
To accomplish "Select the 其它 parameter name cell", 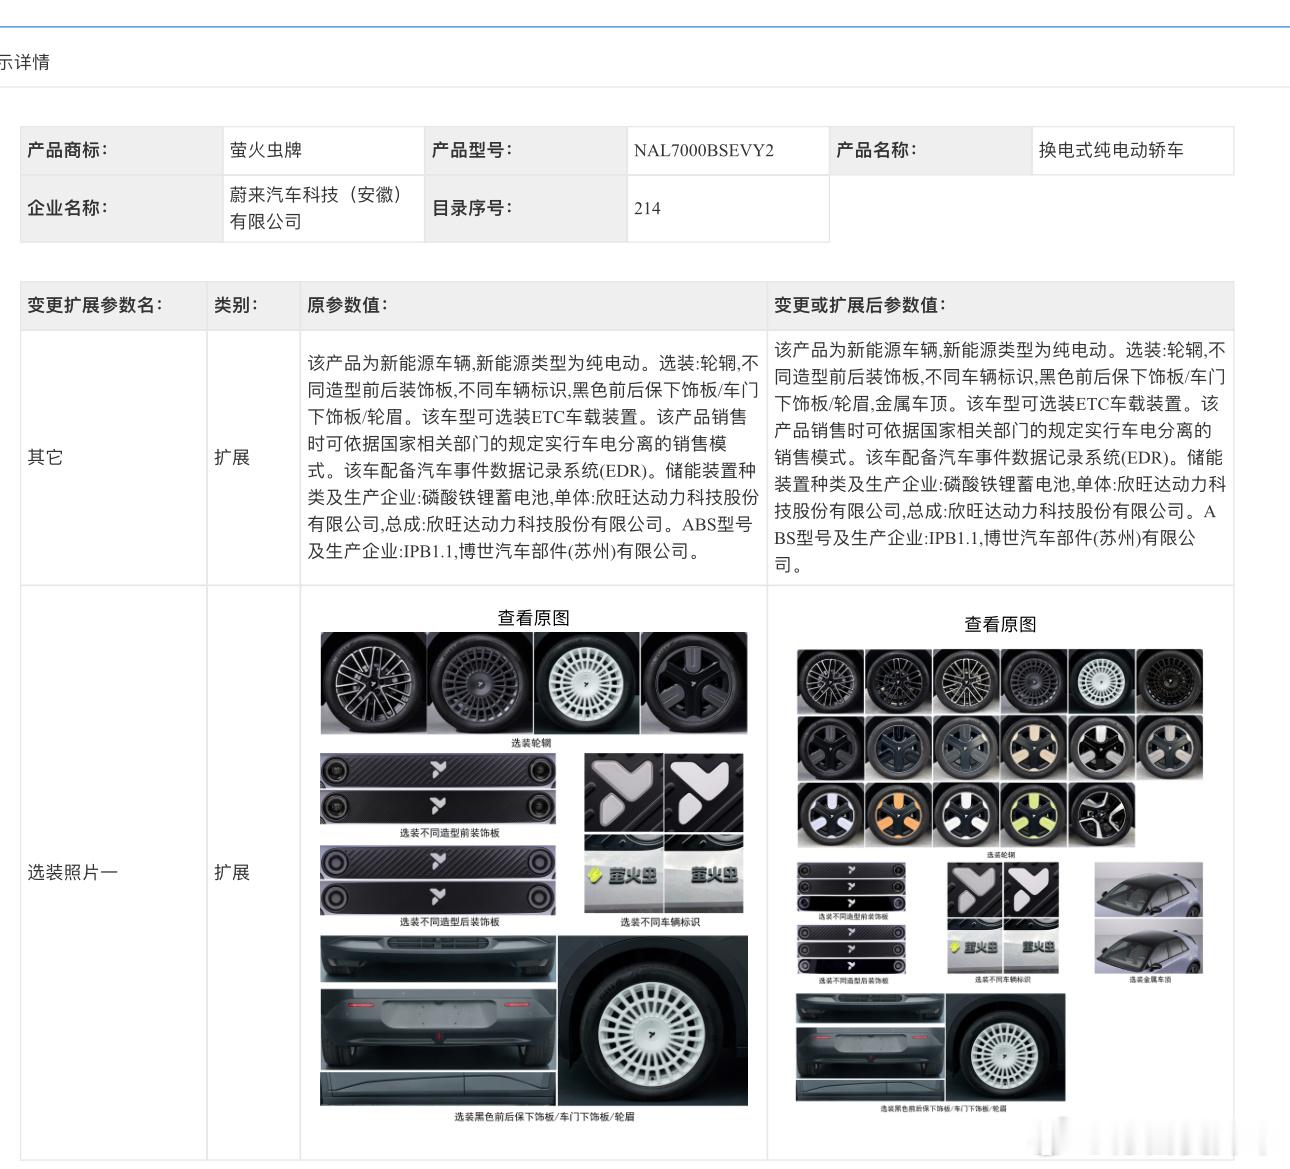I will tap(113, 457).
